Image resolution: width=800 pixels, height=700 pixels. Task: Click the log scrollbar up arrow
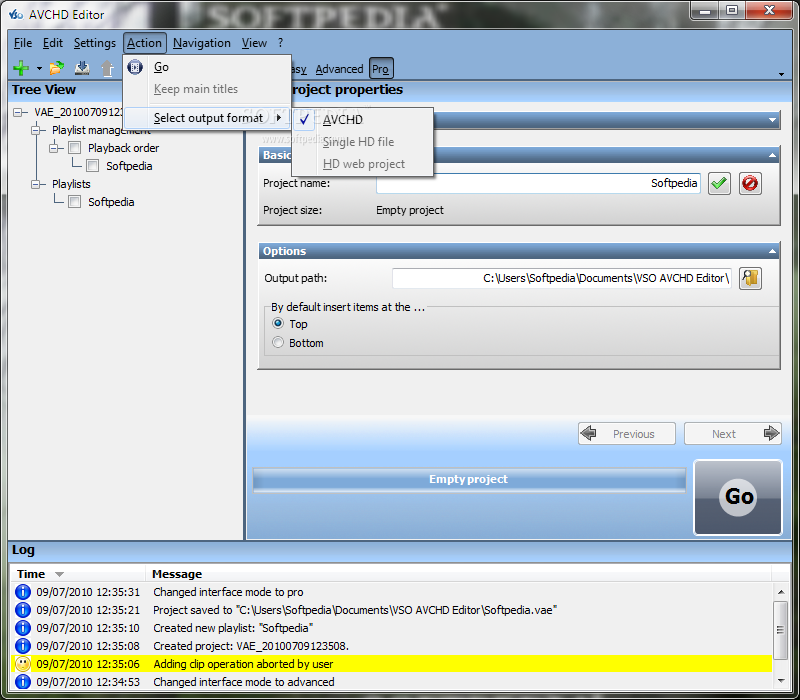(x=781, y=592)
